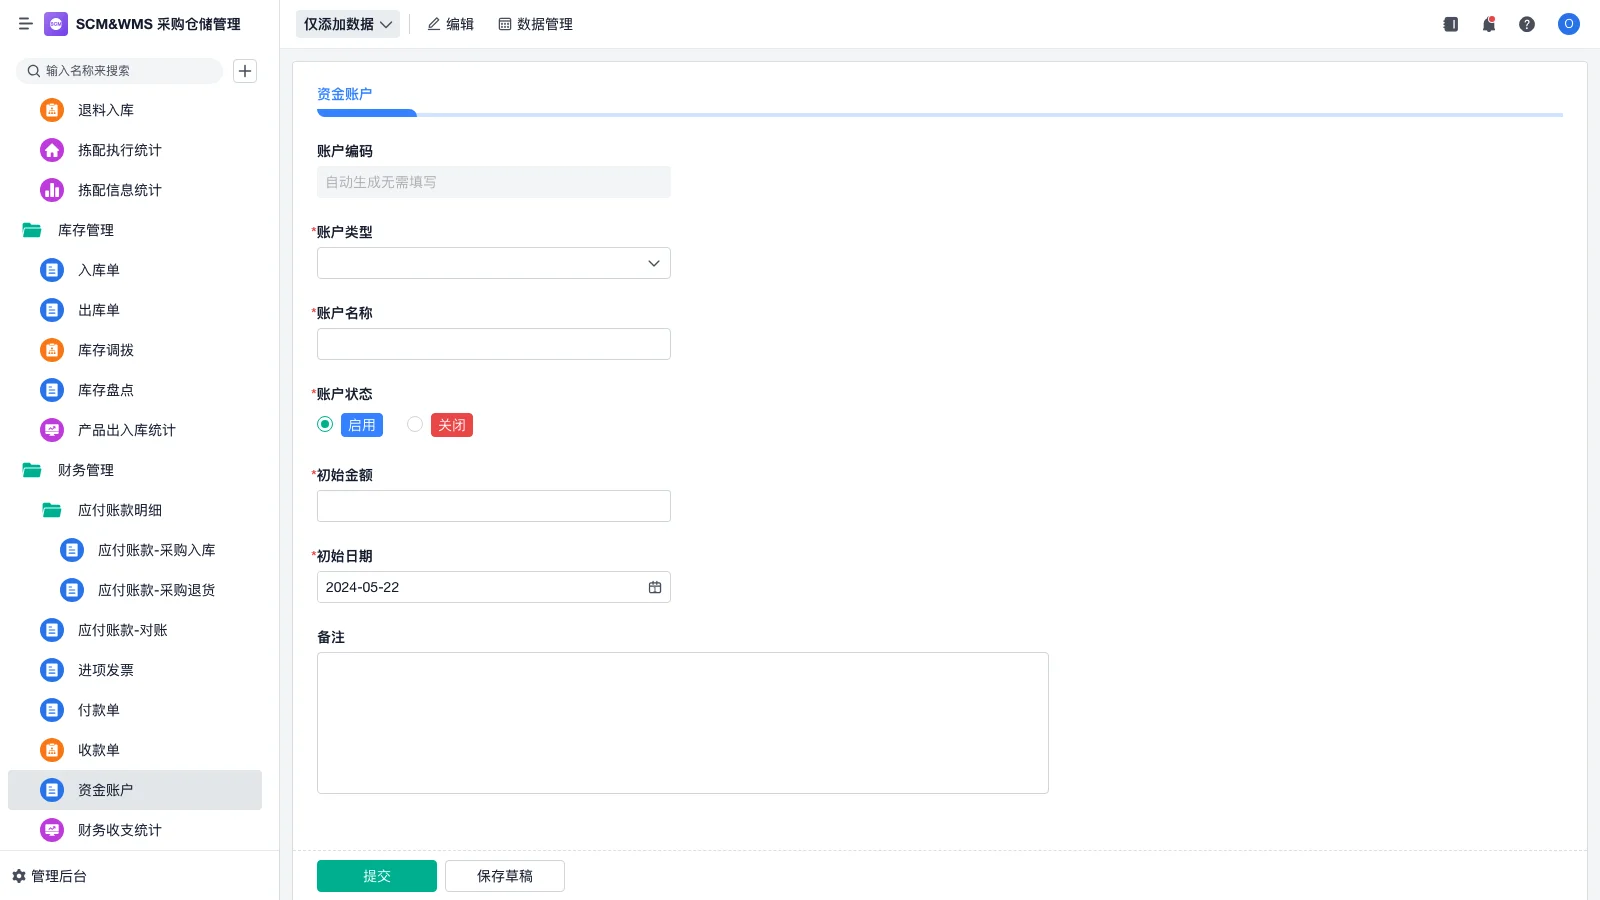Click the 库存调拨 orange icon

[52, 350]
